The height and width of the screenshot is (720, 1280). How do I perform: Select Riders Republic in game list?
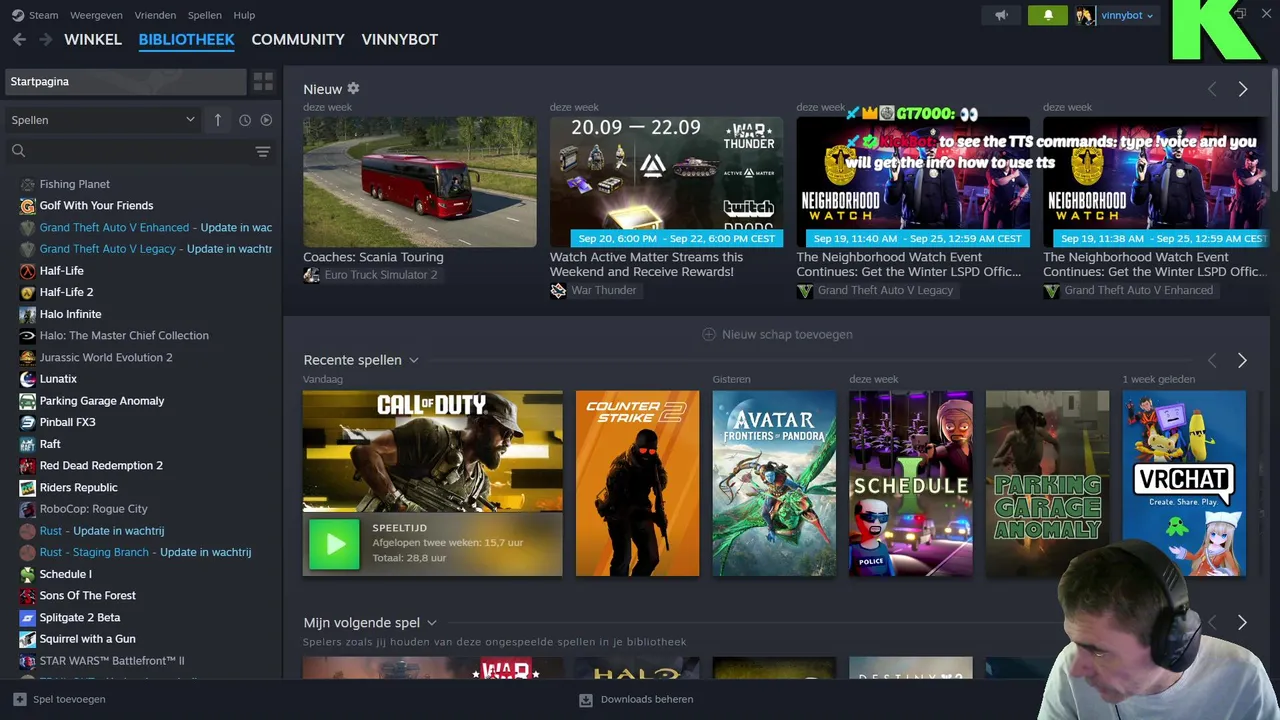(79, 487)
